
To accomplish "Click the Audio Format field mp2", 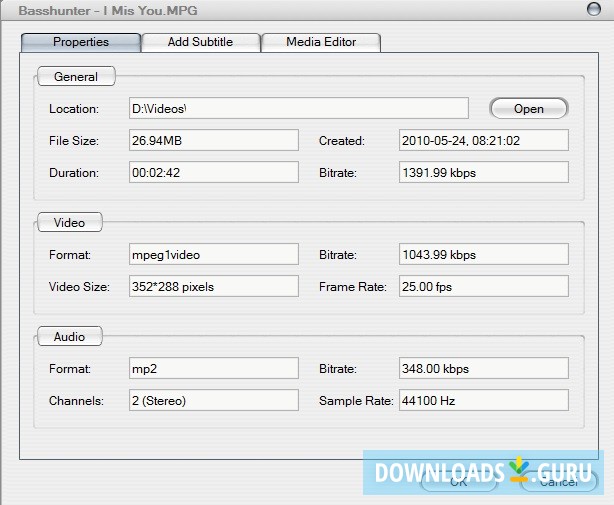I will 214,368.
